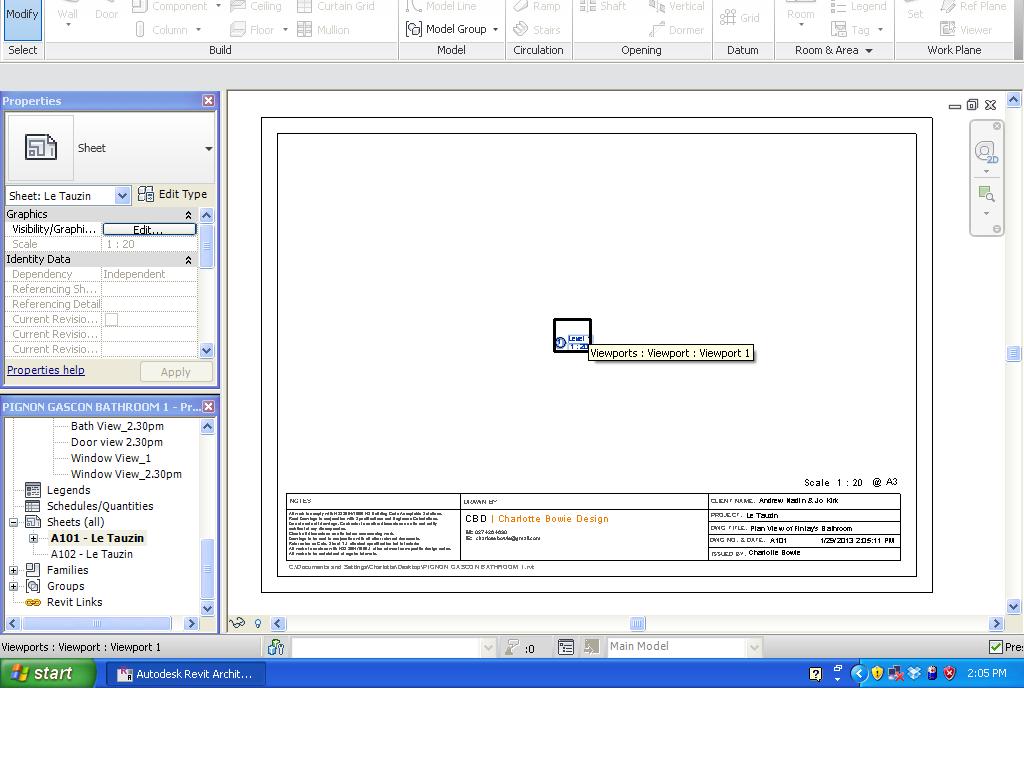This screenshot has width=1024, height=768.
Task: Click the Dormer opening tool
Action: 676,29
